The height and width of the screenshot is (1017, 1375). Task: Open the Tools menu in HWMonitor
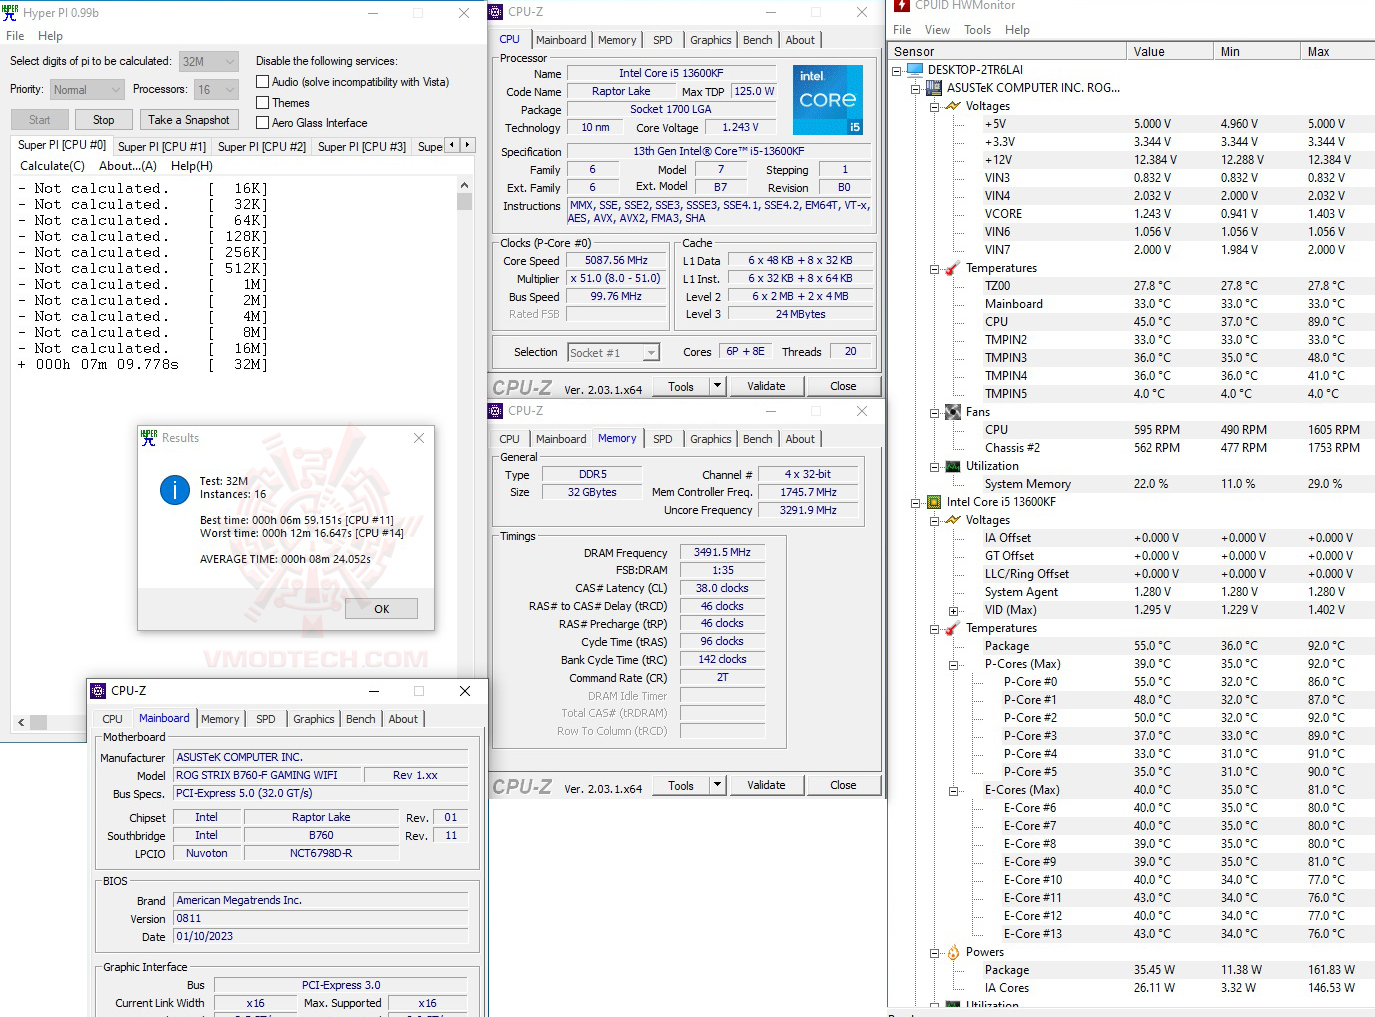(977, 30)
